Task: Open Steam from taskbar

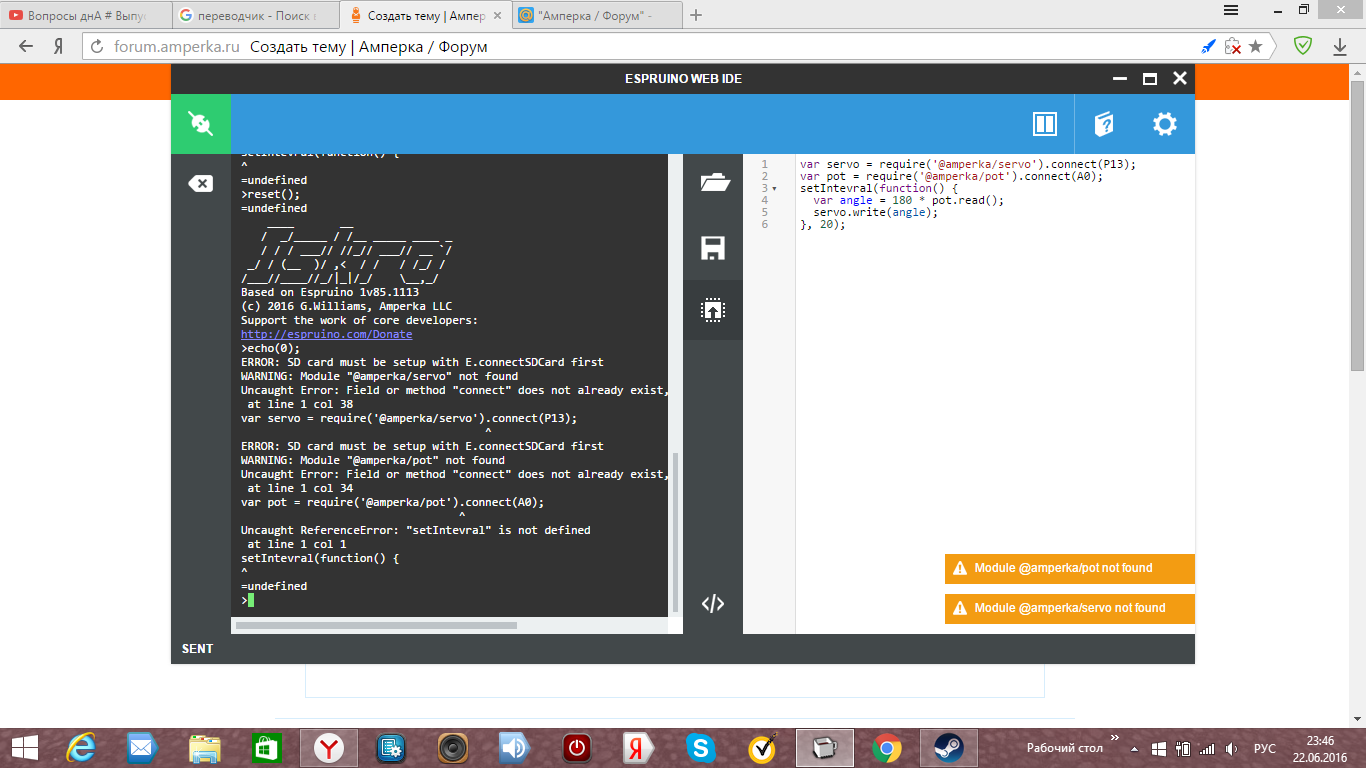Action: pos(949,748)
